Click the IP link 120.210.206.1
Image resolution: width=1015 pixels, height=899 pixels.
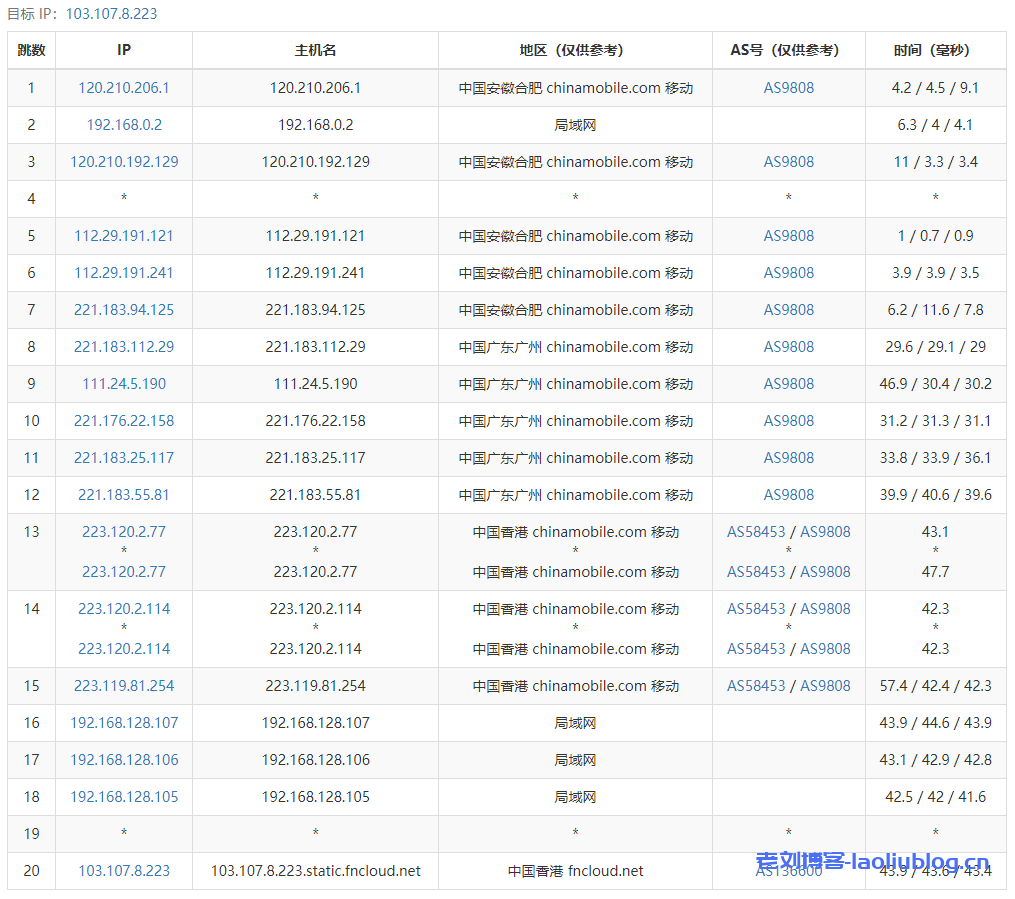tap(124, 88)
